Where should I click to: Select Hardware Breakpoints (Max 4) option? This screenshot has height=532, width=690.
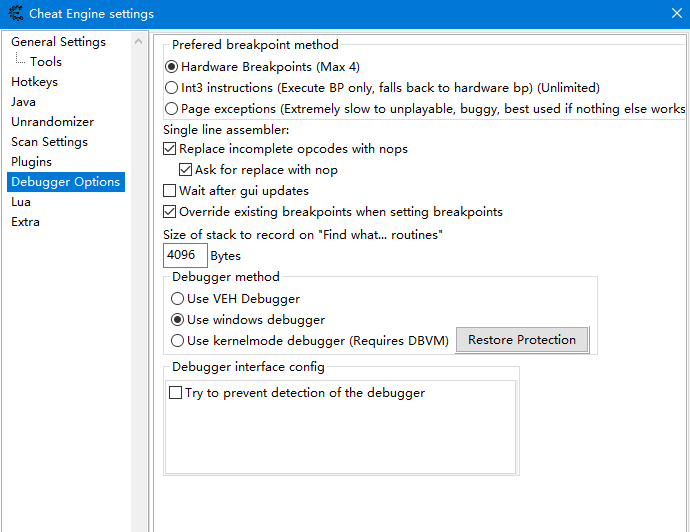172,67
